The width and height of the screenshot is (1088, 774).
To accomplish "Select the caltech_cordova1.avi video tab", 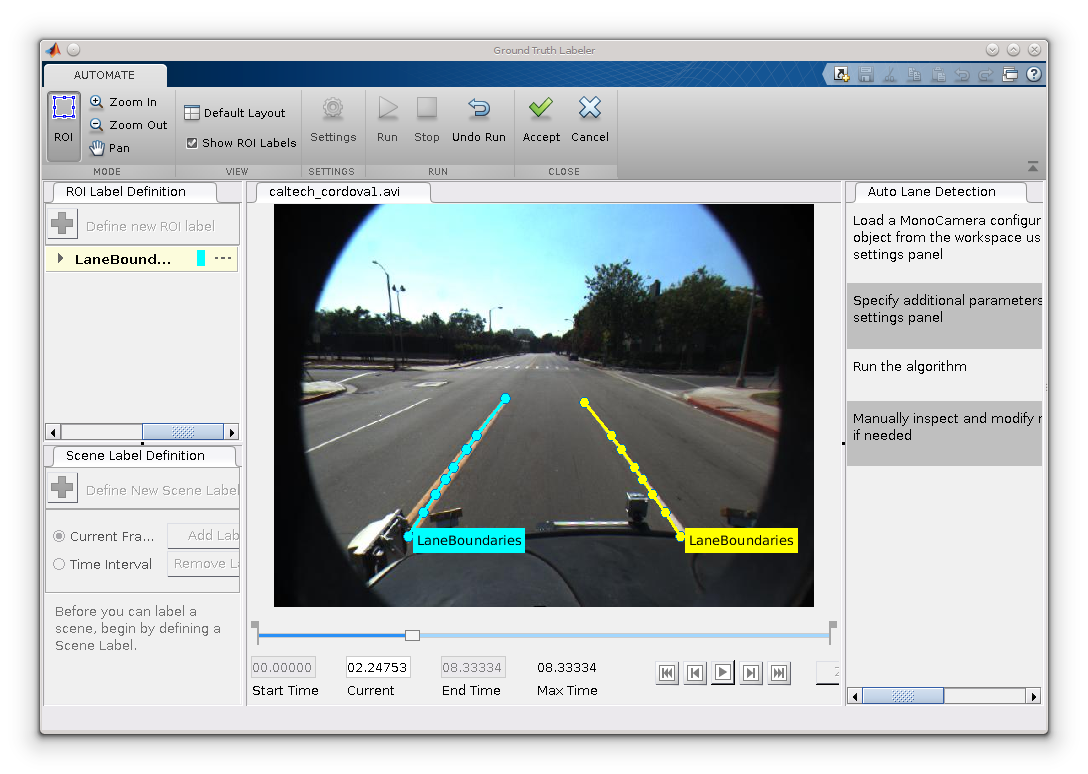I will pyautogui.click(x=334, y=192).
